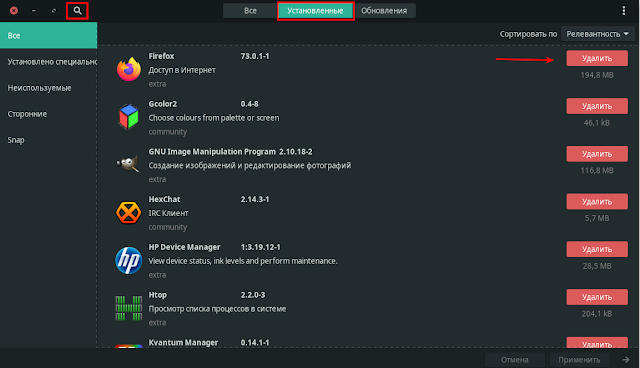
Task: Click GIMP version 2.10.18-2
Action: [x=296, y=152]
